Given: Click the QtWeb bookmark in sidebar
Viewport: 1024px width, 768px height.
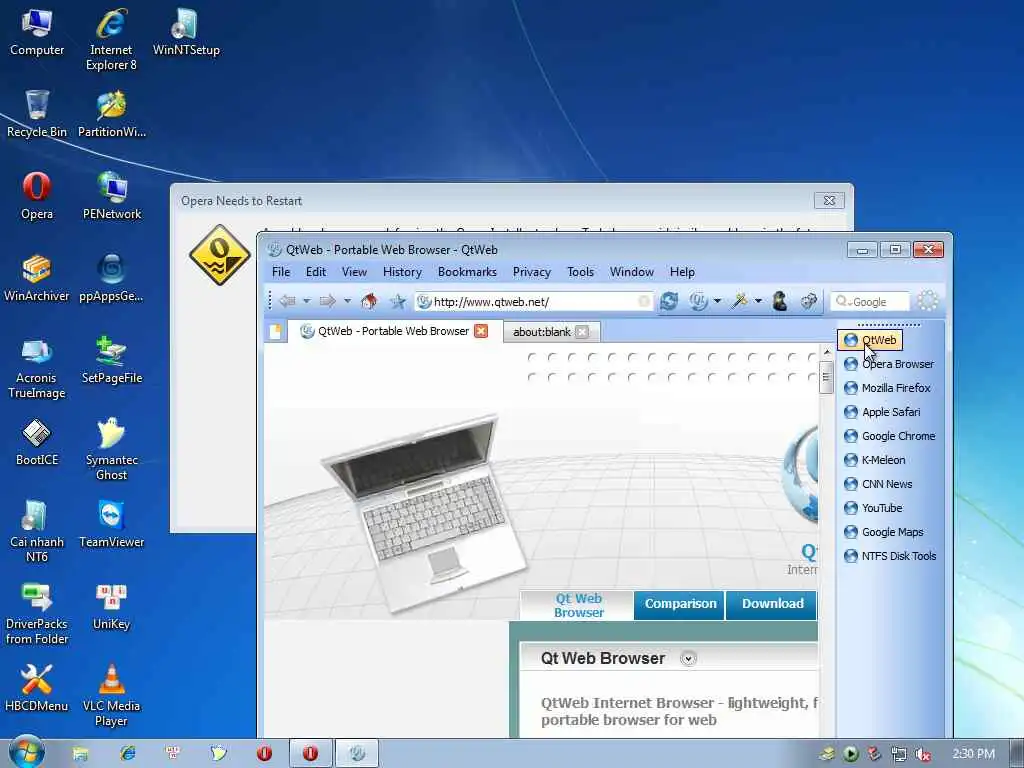Looking at the screenshot, I should pos(870,340).
